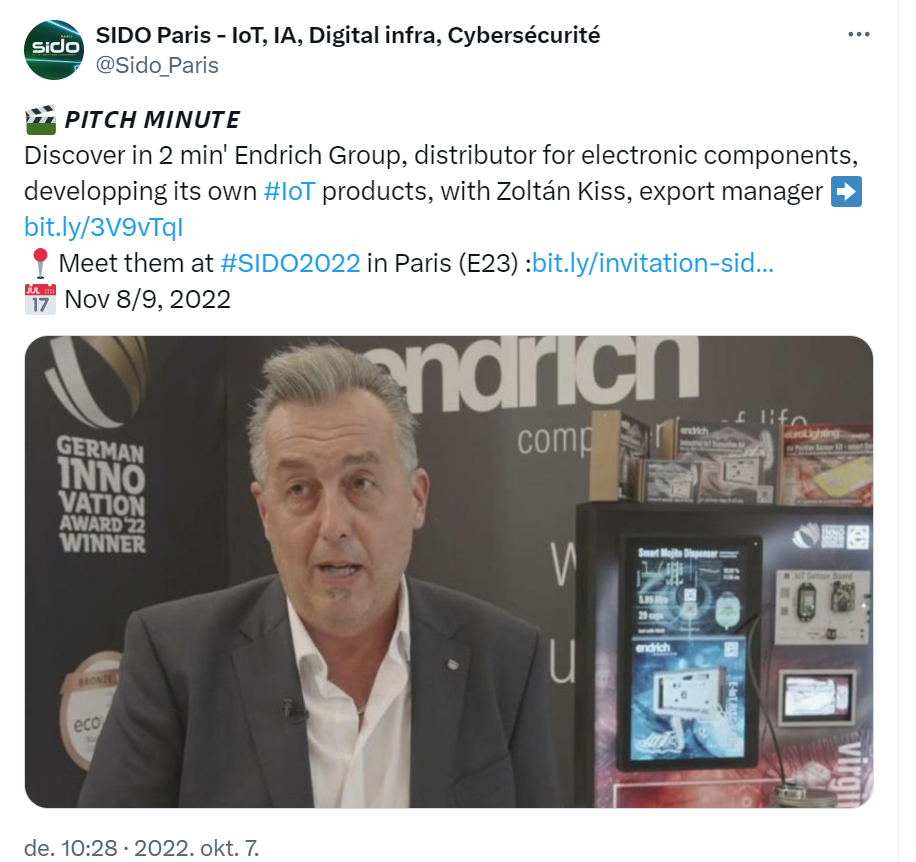Viewport: 916px width, 862px height.
Task: Click the red pushpin emoji
Action: pyautogui.click(x=40, y=263)
